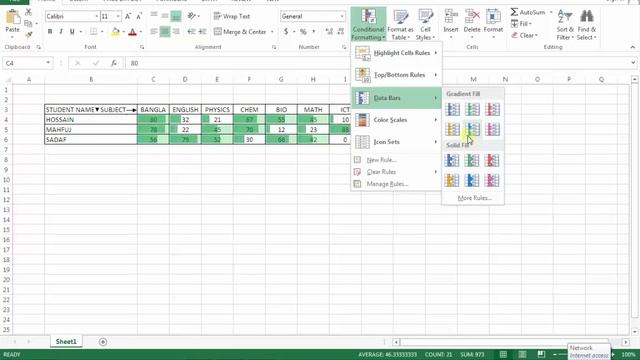Image resolution: width=640 pixels, height=360 pixels.
Task: Collapse the ribbon with the chevron
Action: [632, 47]
